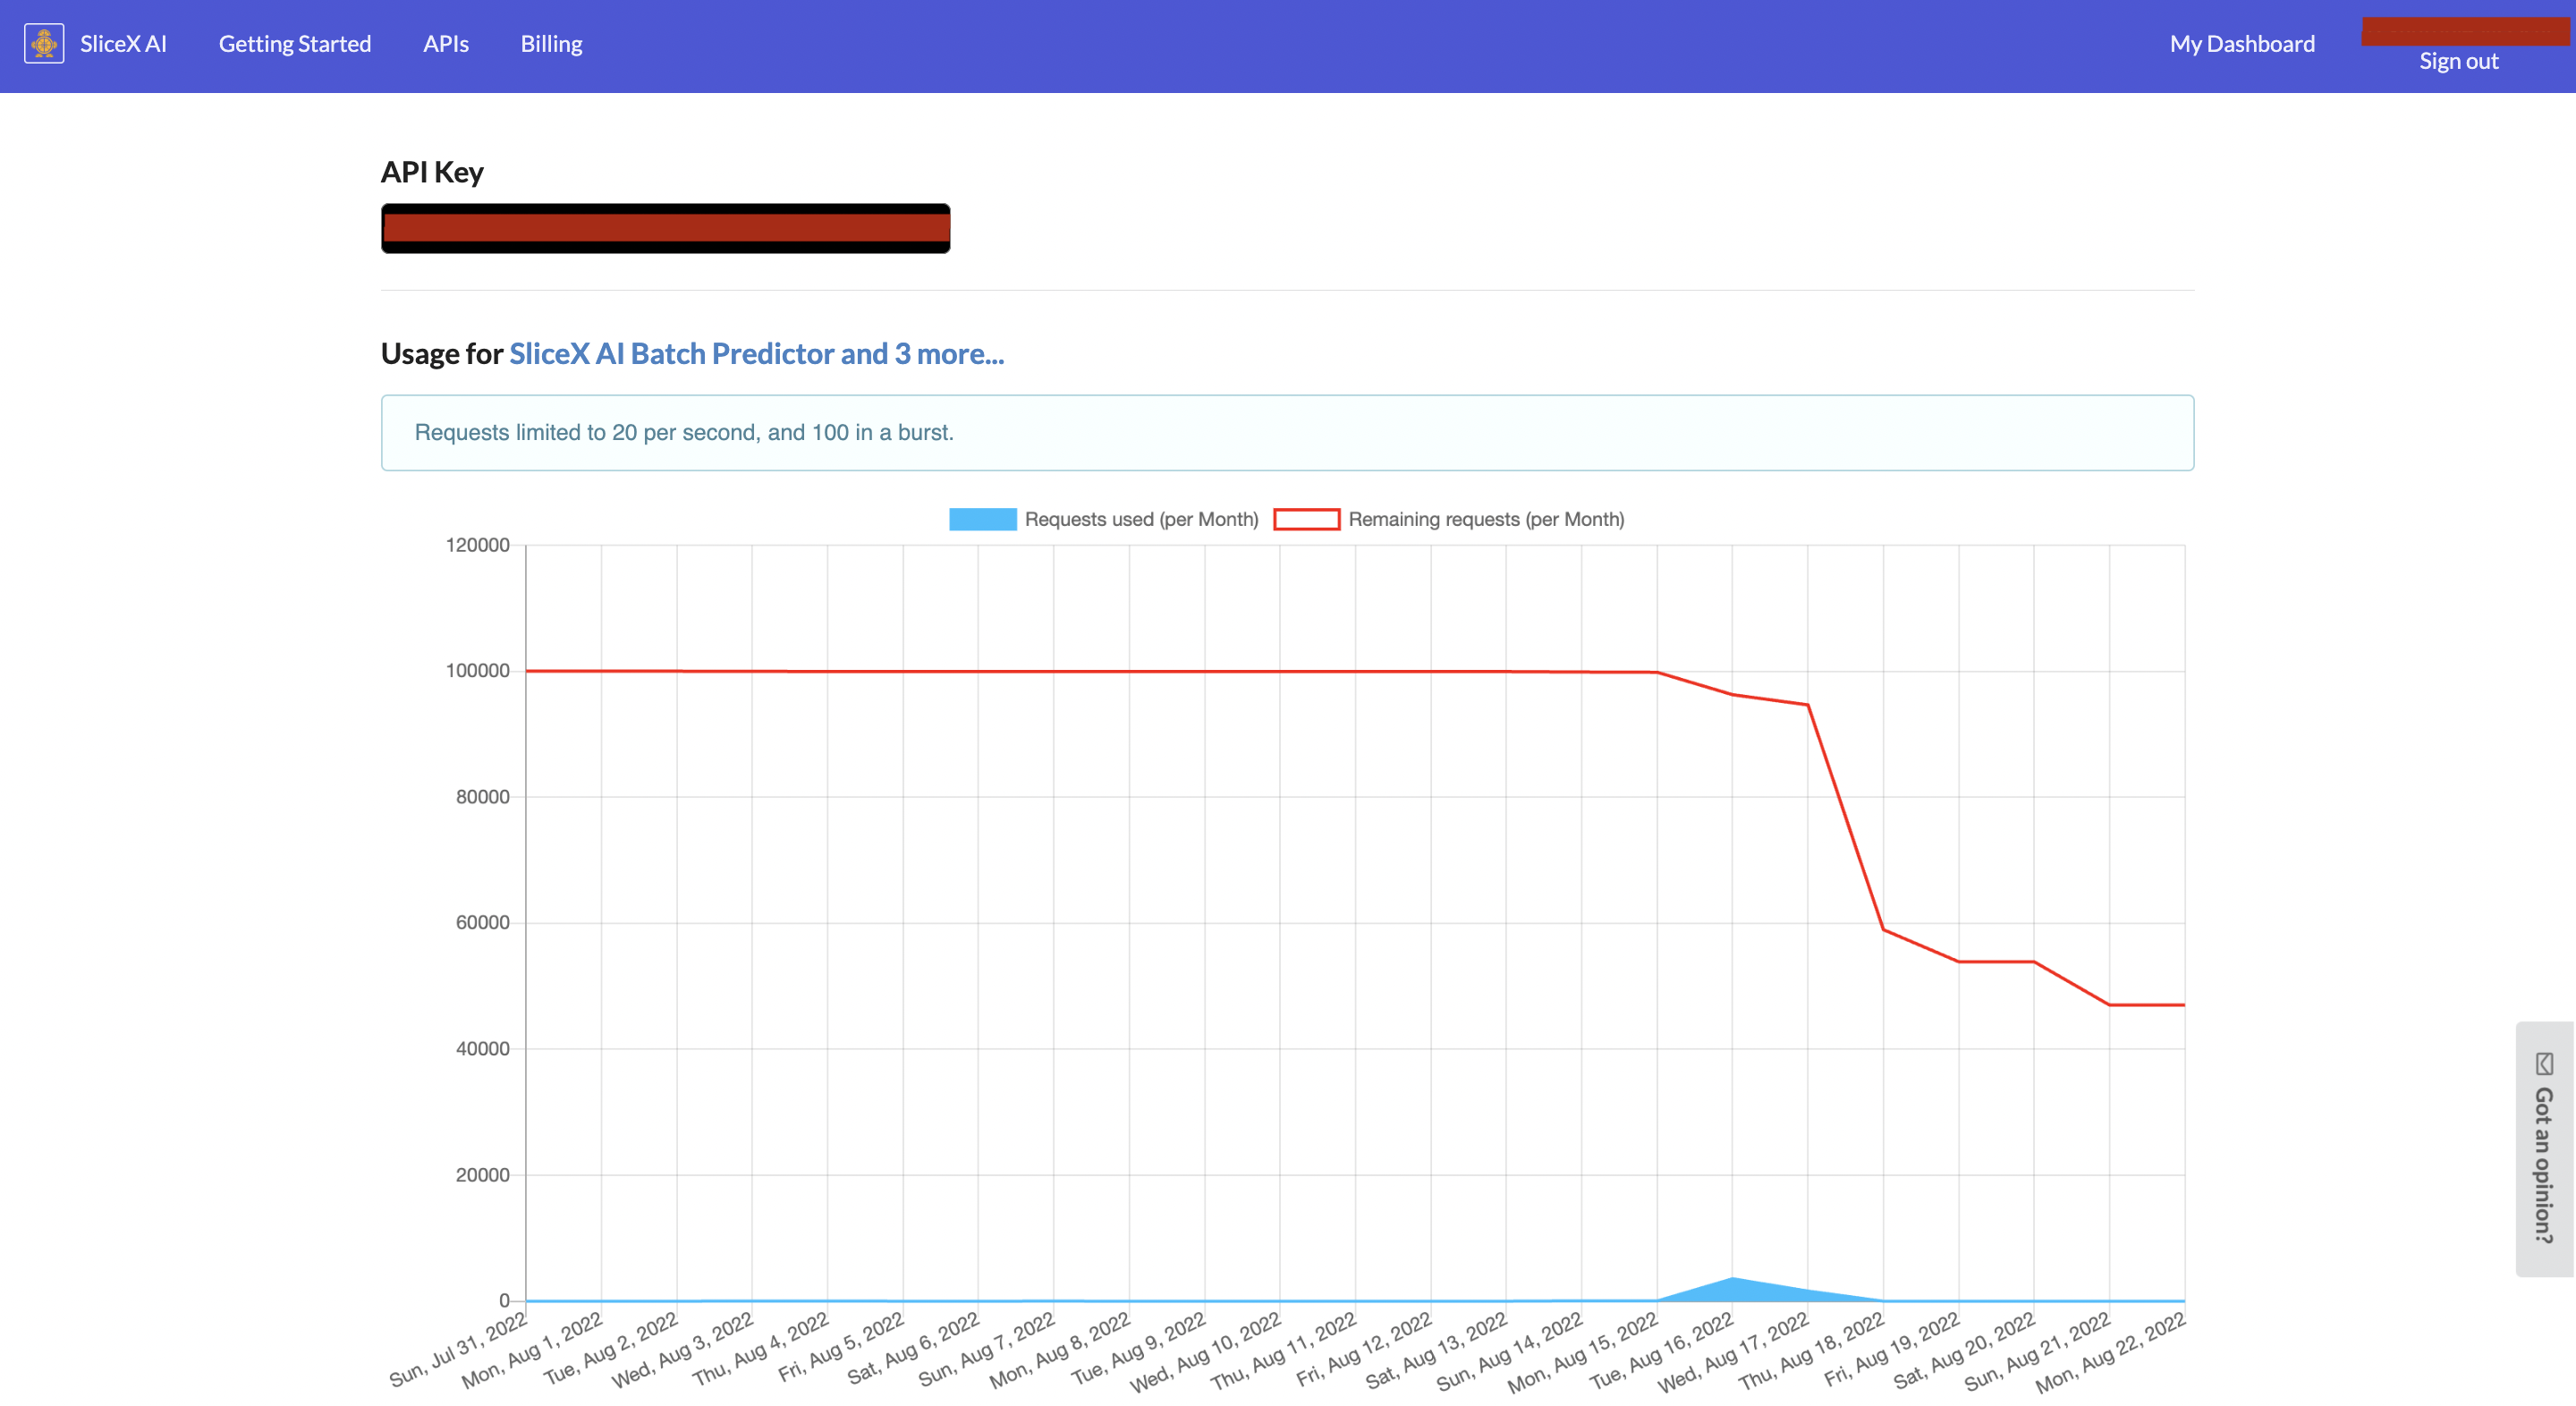Click the Thu, Aug 18, 2022 axis label
This screenshot has width=2576, height=1406.
[x=1811, y=1351]
